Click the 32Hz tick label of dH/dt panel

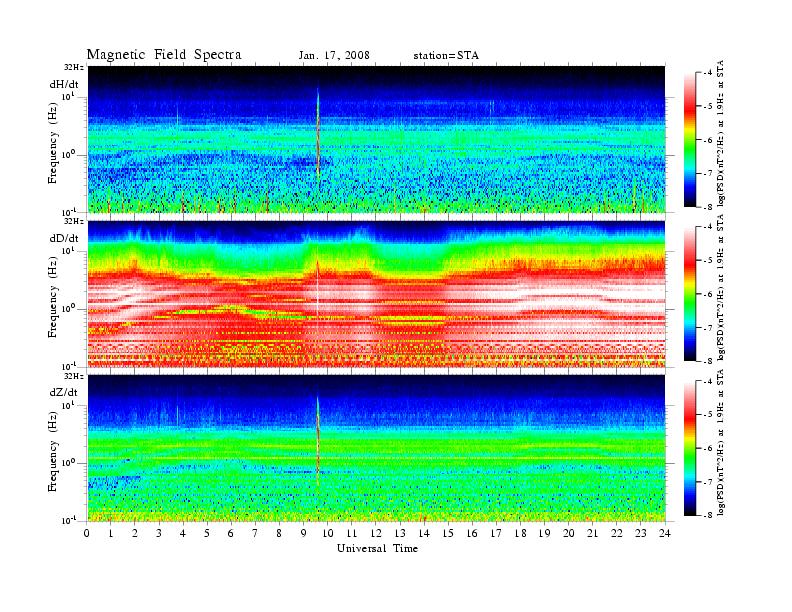73,67
